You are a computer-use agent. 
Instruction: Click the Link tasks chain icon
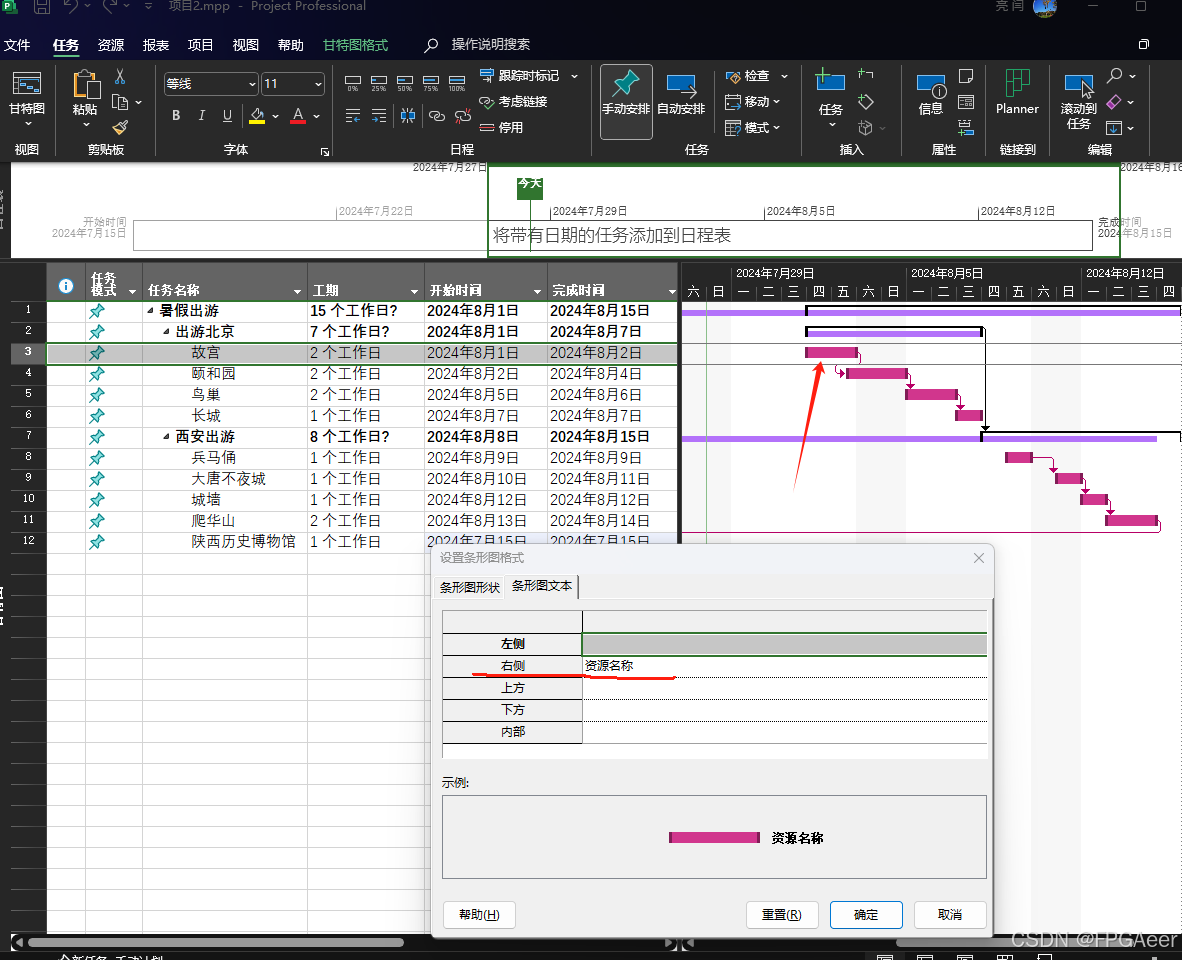436,115
